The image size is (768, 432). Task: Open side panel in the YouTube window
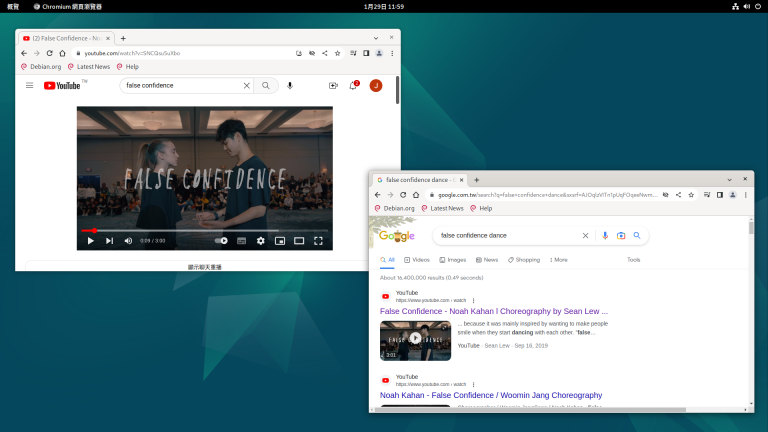(x=366, y=53)
